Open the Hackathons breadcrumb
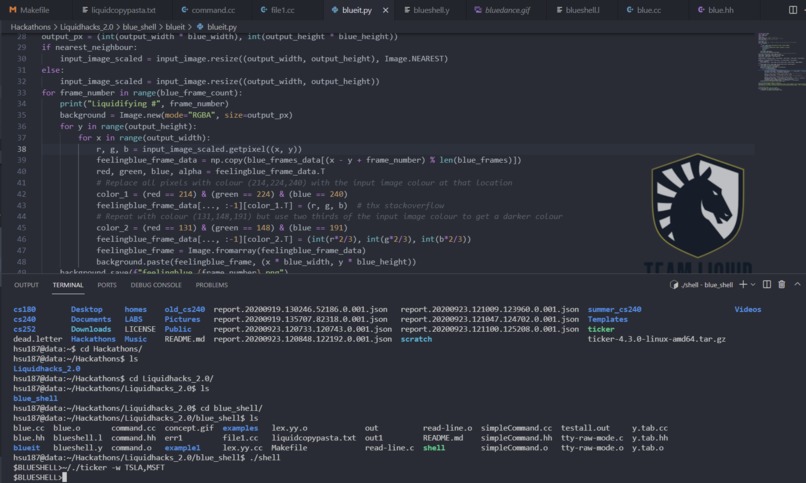 coord(30,27)
